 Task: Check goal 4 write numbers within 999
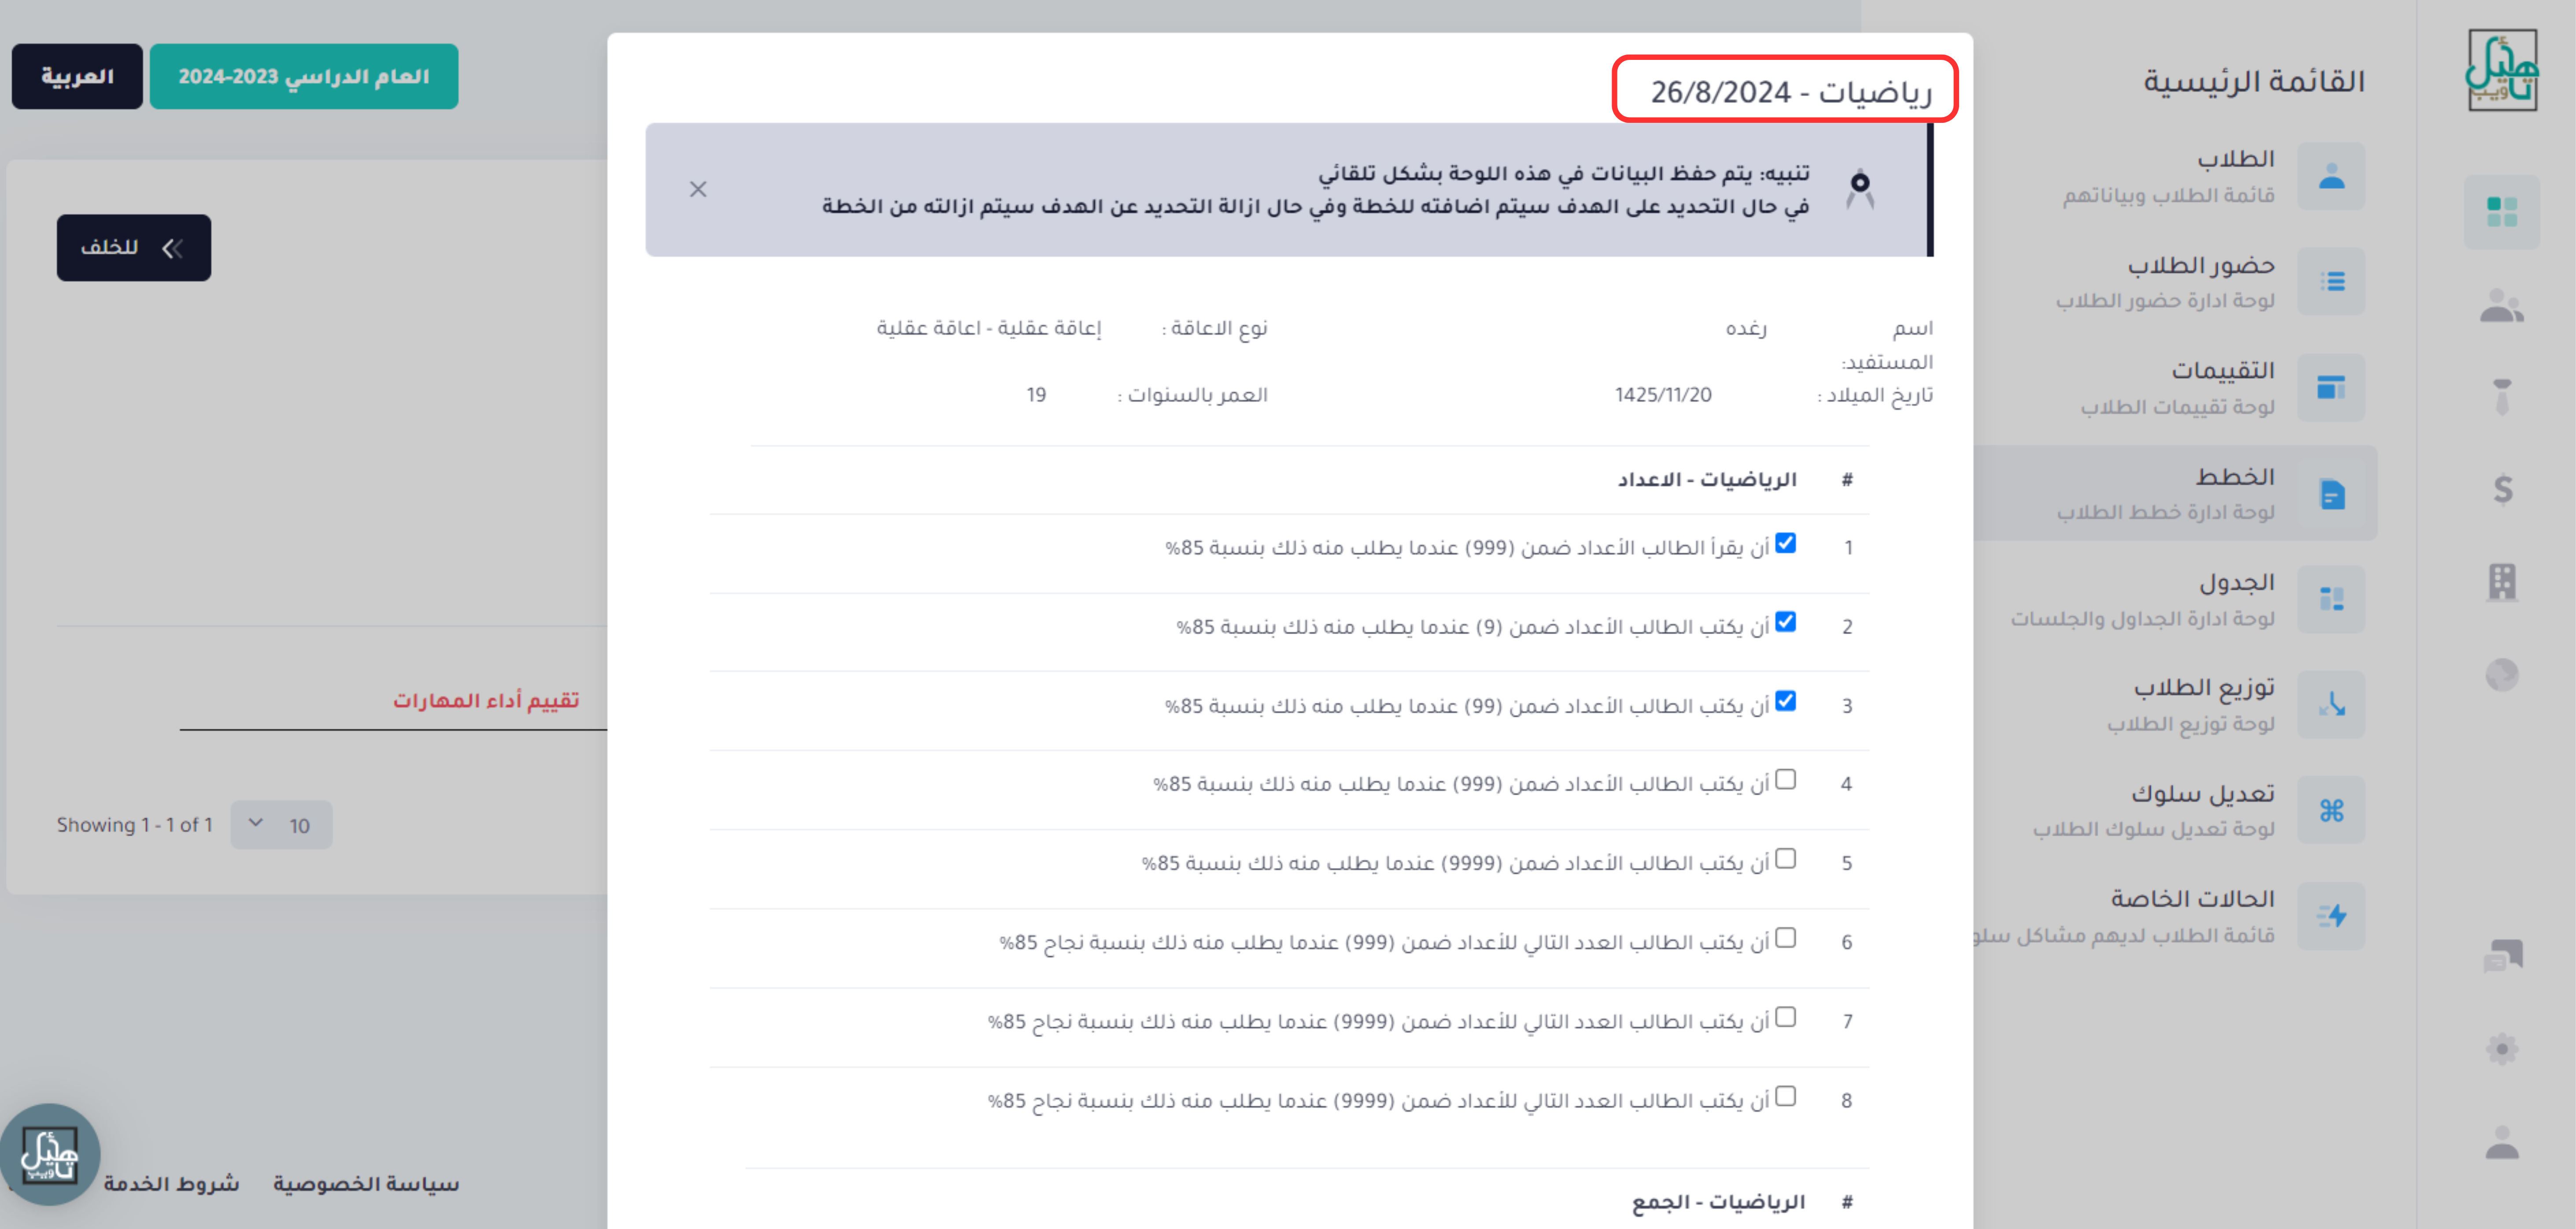coord(1785,779)
